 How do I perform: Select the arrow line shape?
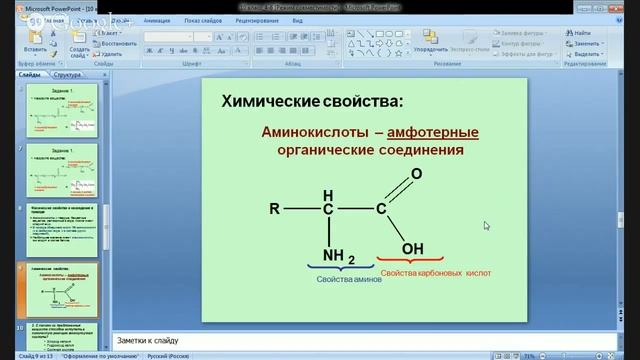(x=370, y=34)
